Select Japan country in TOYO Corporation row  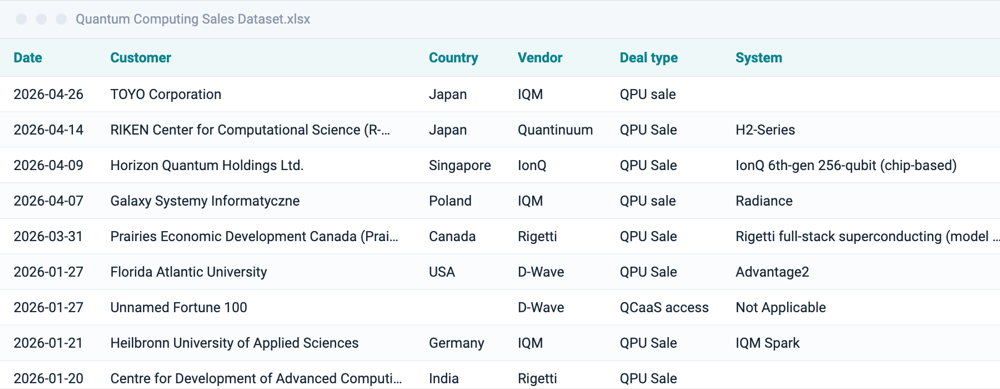pos(447,94)
